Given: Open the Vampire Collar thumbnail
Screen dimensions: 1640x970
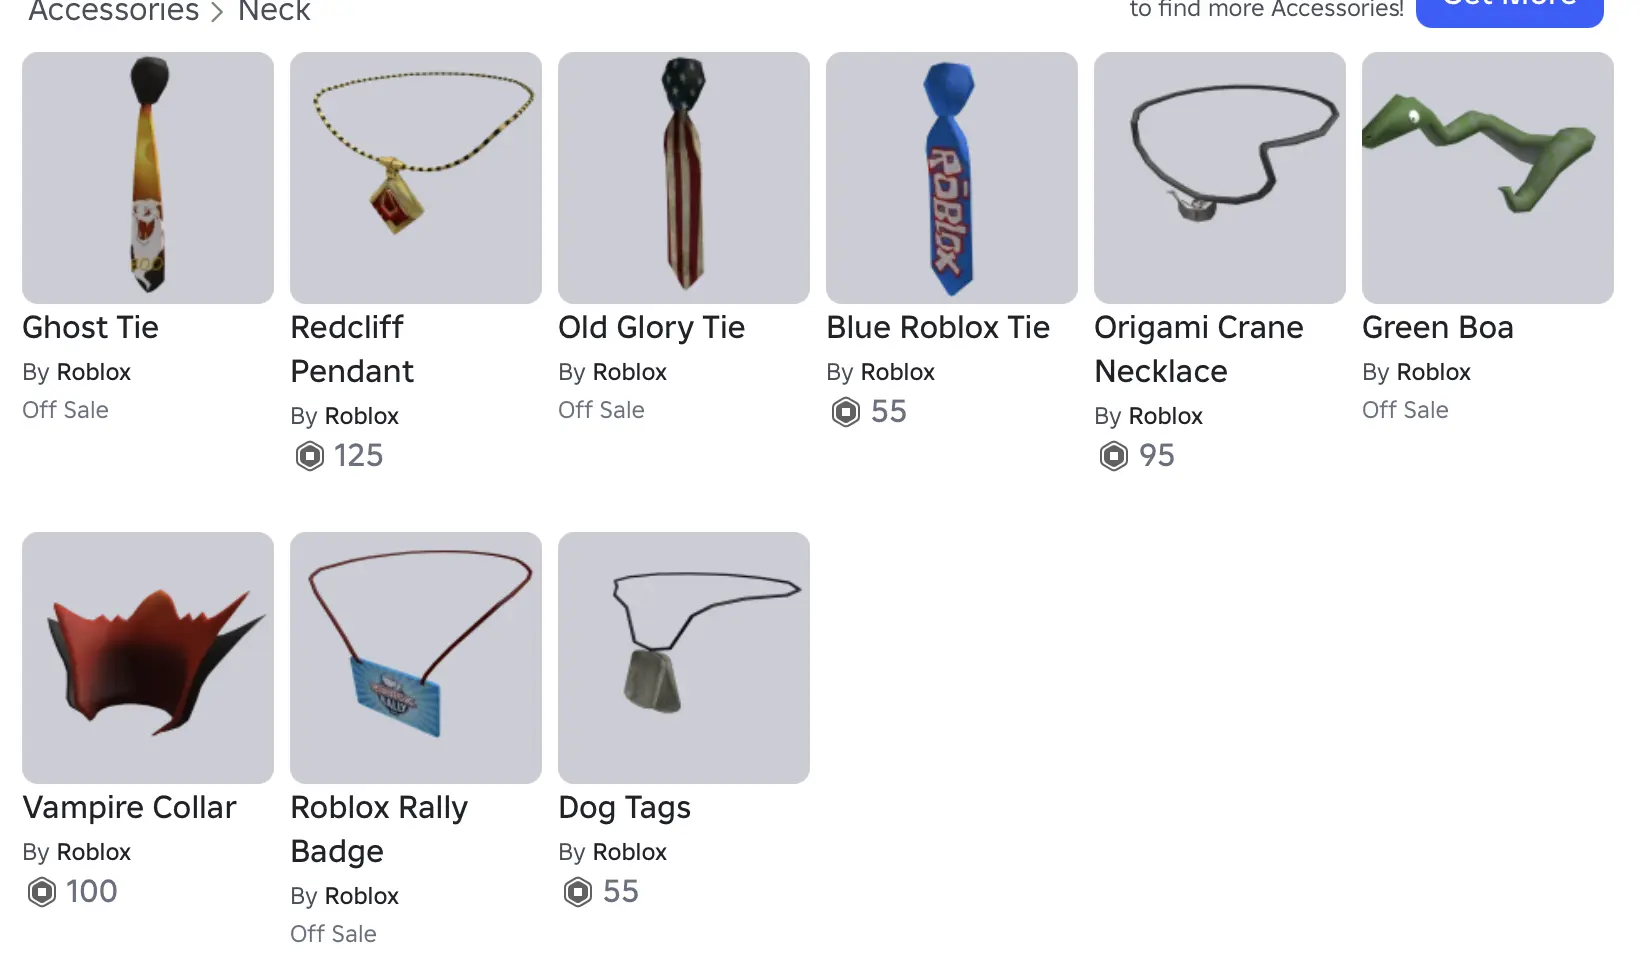Looking at the screenshot, I should click(x=148, y=658).
